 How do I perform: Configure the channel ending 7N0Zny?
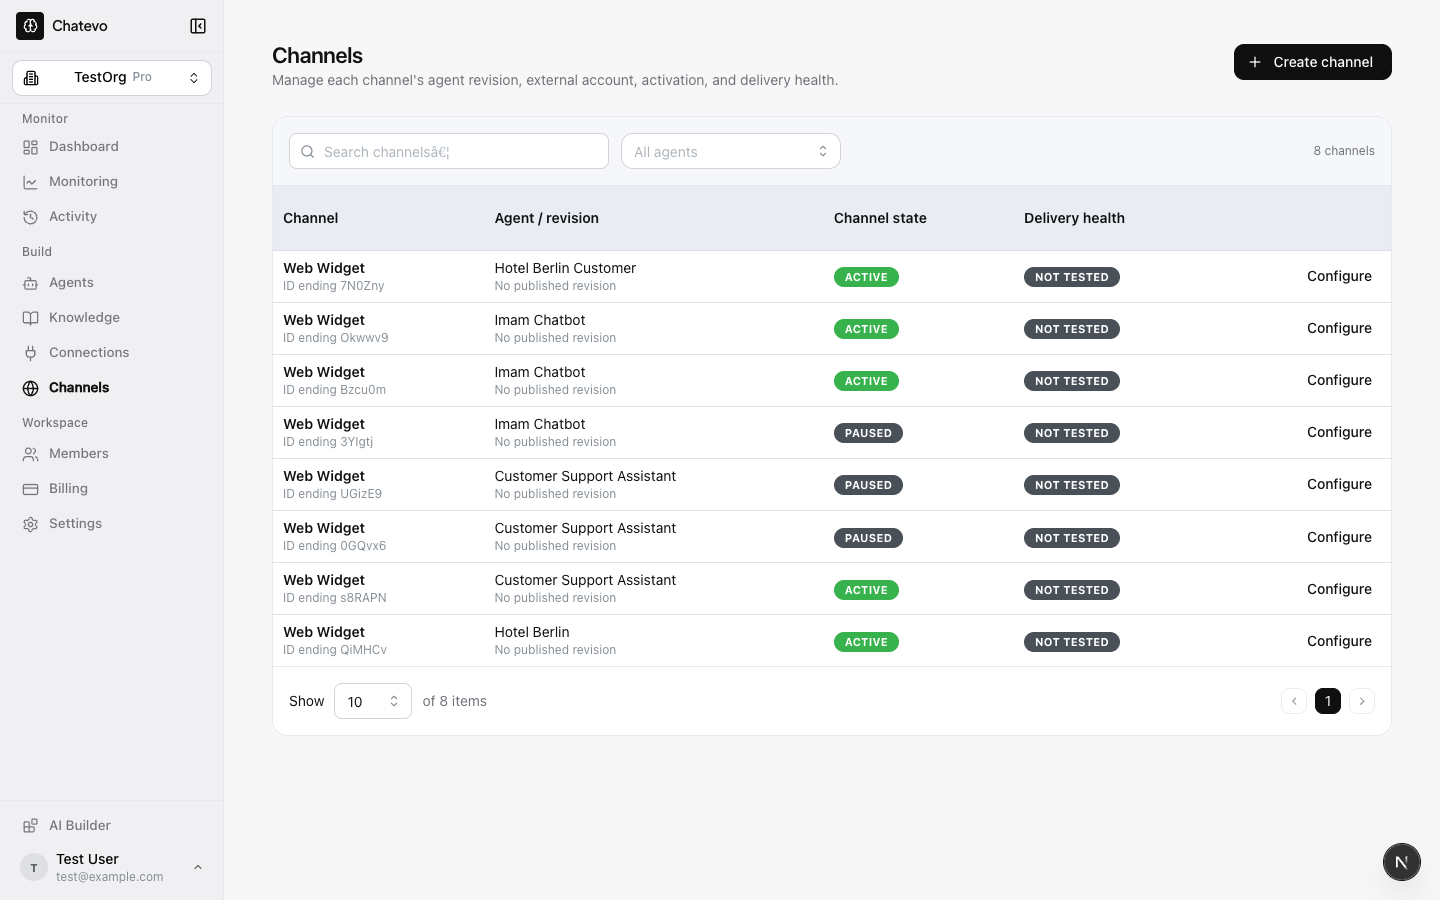(x=1339, y=277)
